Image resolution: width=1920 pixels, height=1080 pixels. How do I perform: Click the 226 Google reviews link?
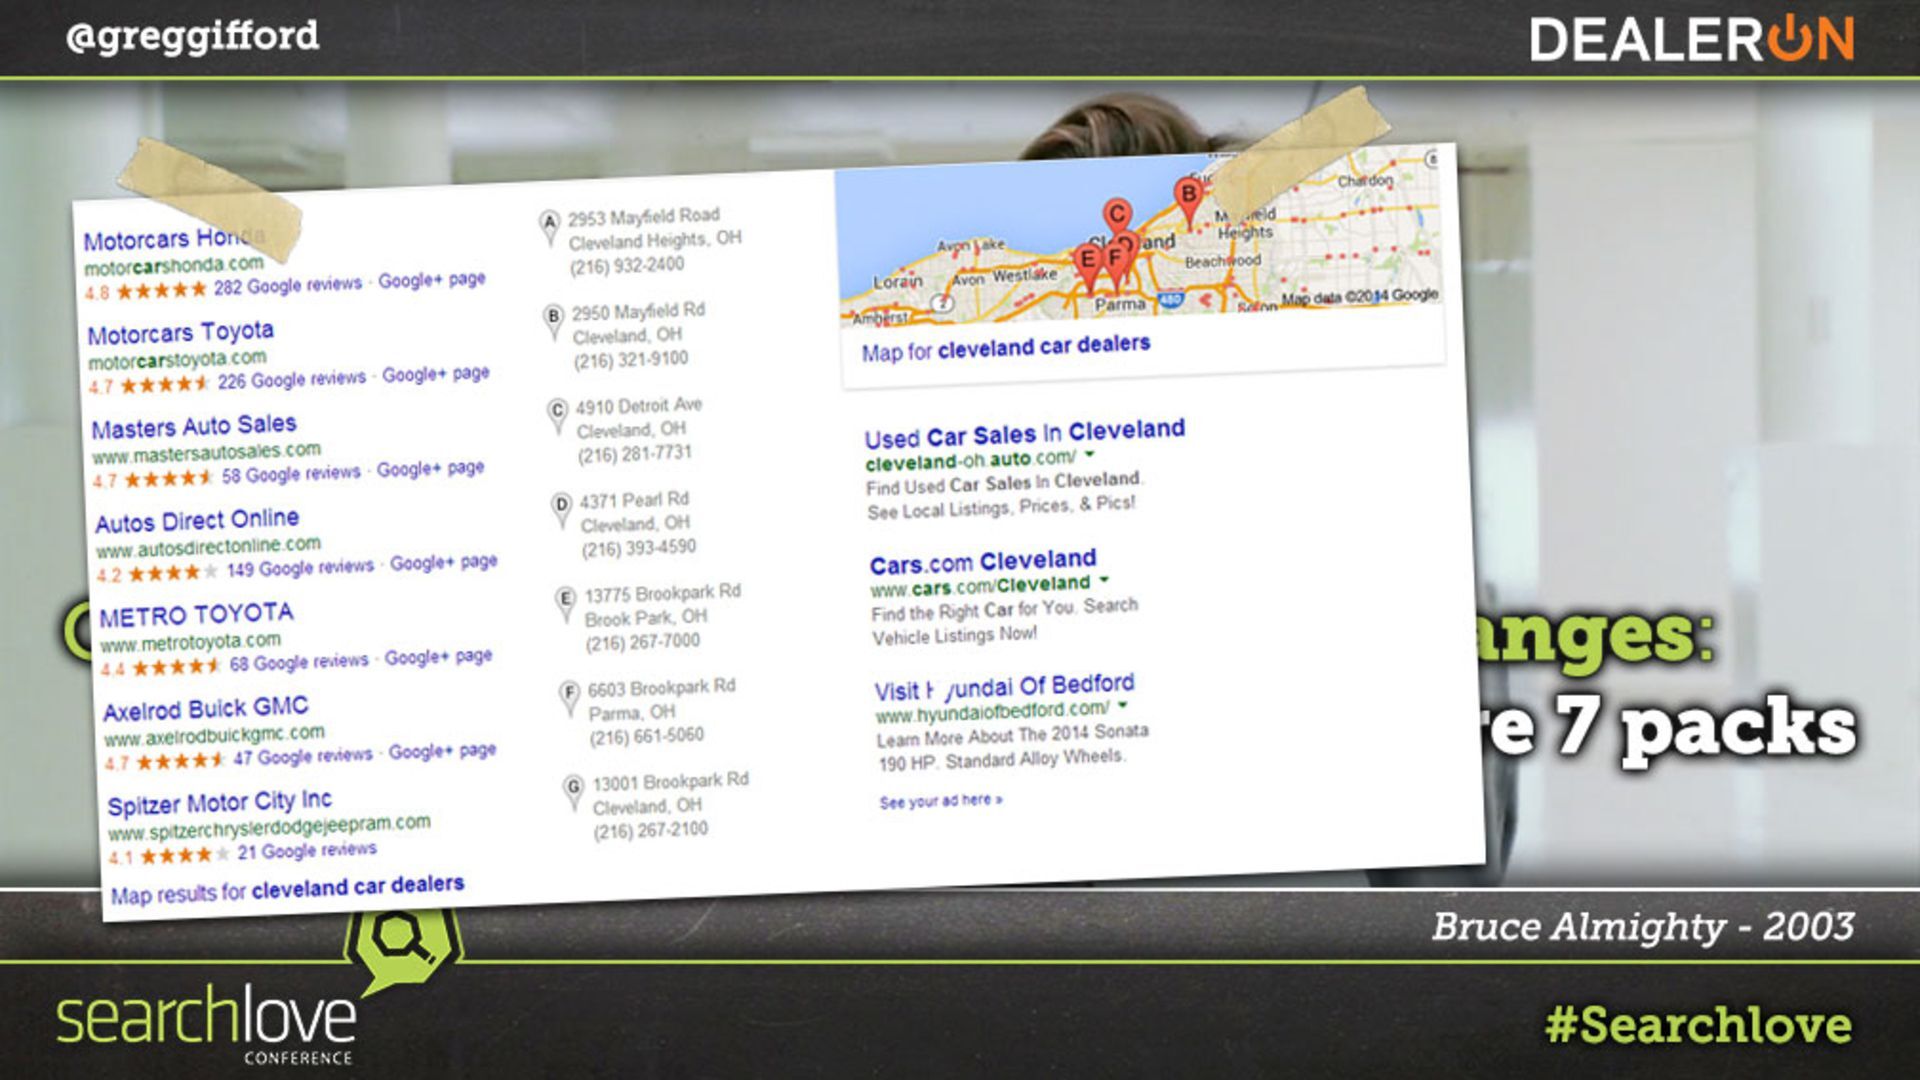[x=292, y=380]
